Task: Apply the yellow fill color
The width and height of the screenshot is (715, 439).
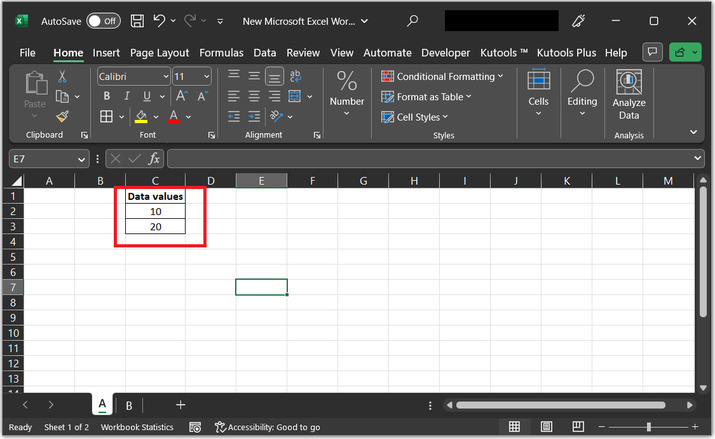Action: tap(141, 117)
